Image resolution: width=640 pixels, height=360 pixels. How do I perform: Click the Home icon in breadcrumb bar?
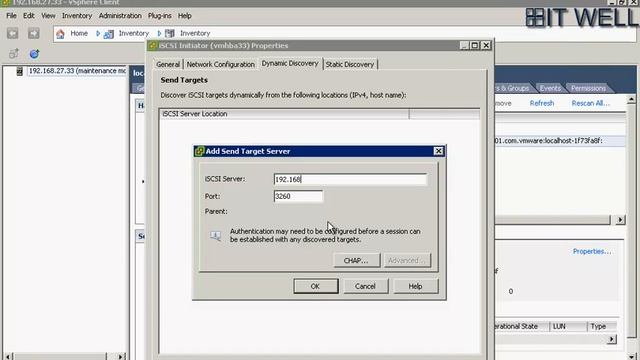coord(60,33)
